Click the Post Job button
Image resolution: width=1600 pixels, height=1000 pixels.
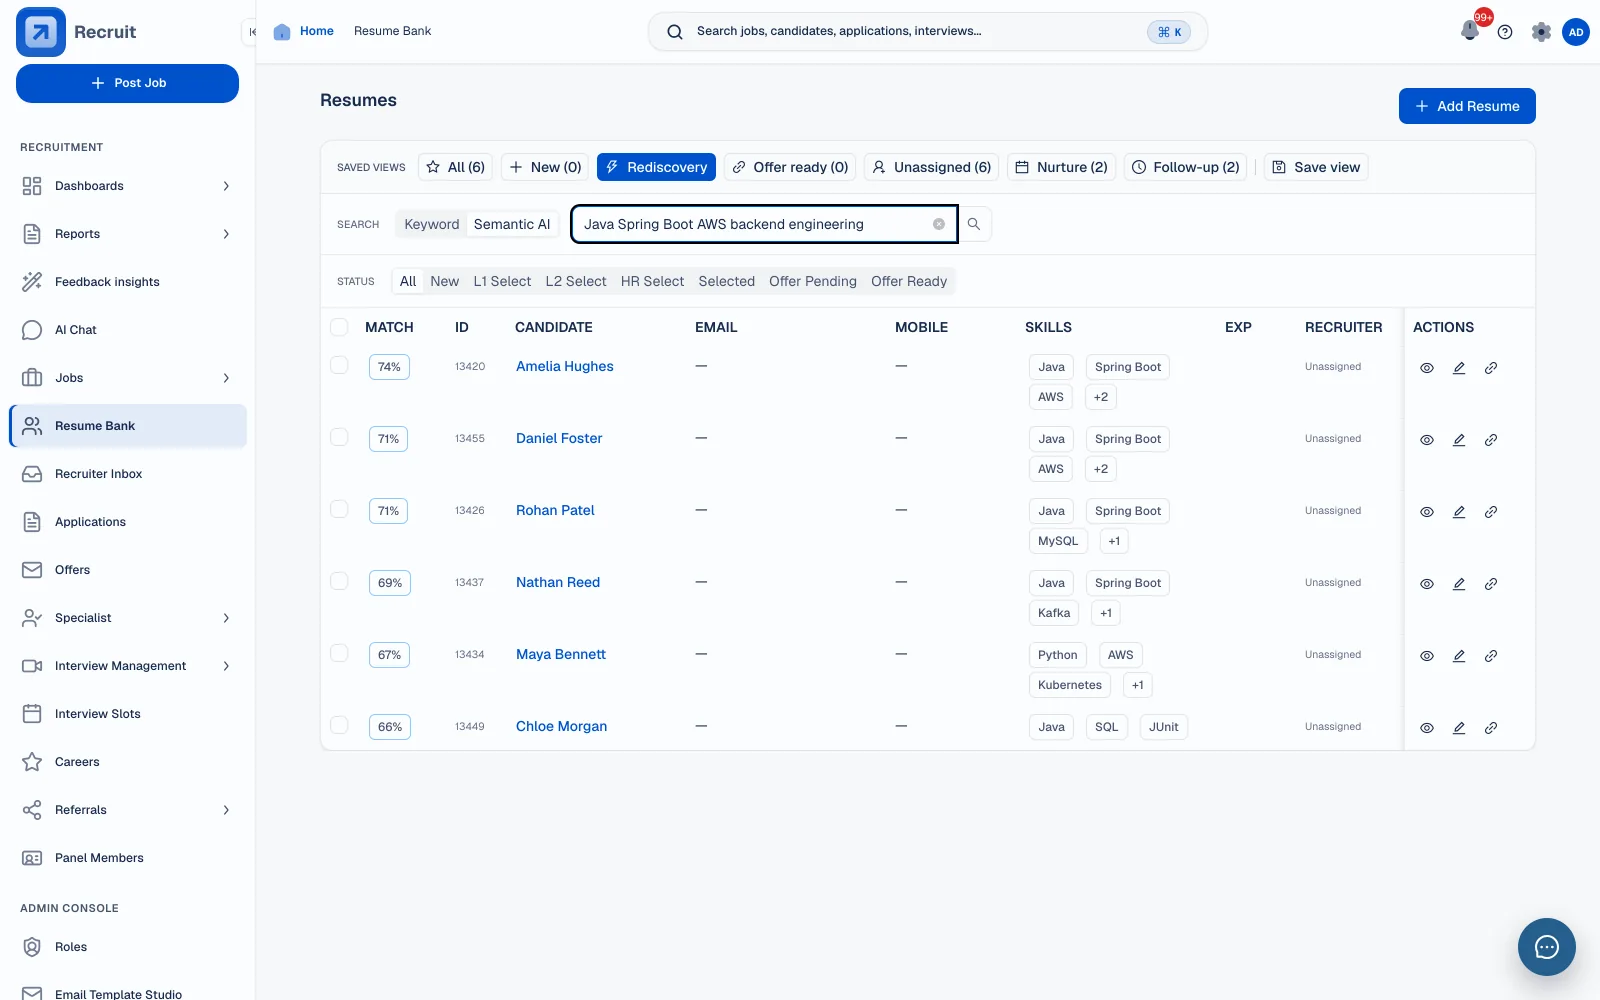[x=127, y=83]
